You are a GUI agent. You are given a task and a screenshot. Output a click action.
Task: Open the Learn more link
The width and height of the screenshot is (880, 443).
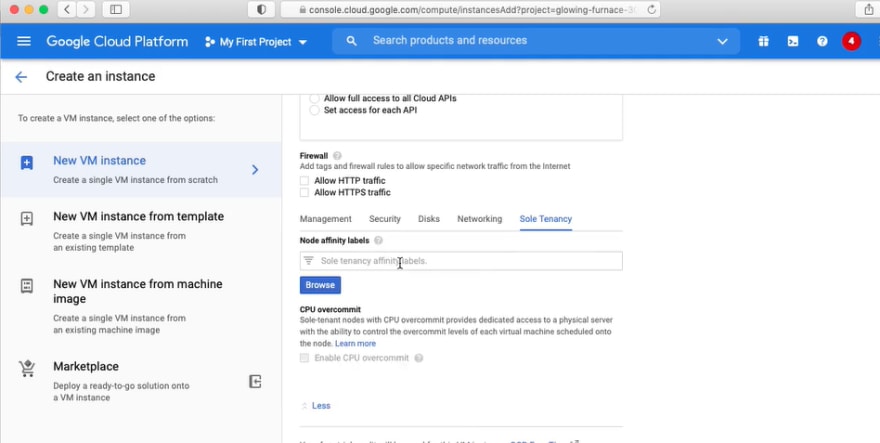[355, 344]
